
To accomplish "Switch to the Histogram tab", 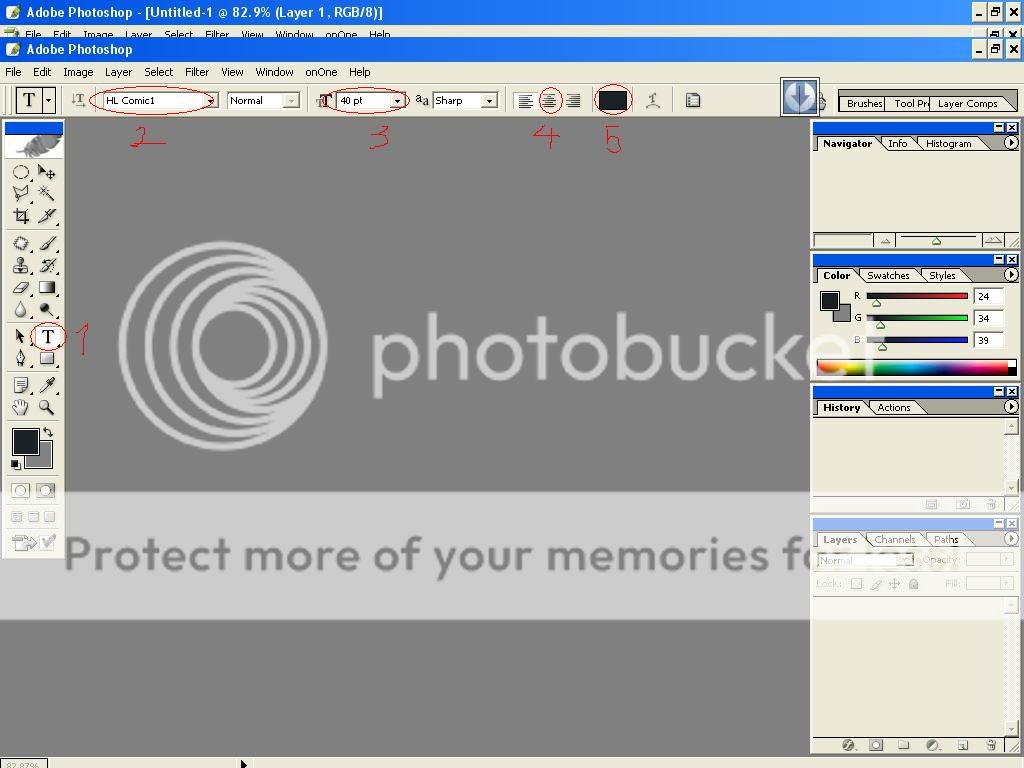I will click(x=948, y=144).
